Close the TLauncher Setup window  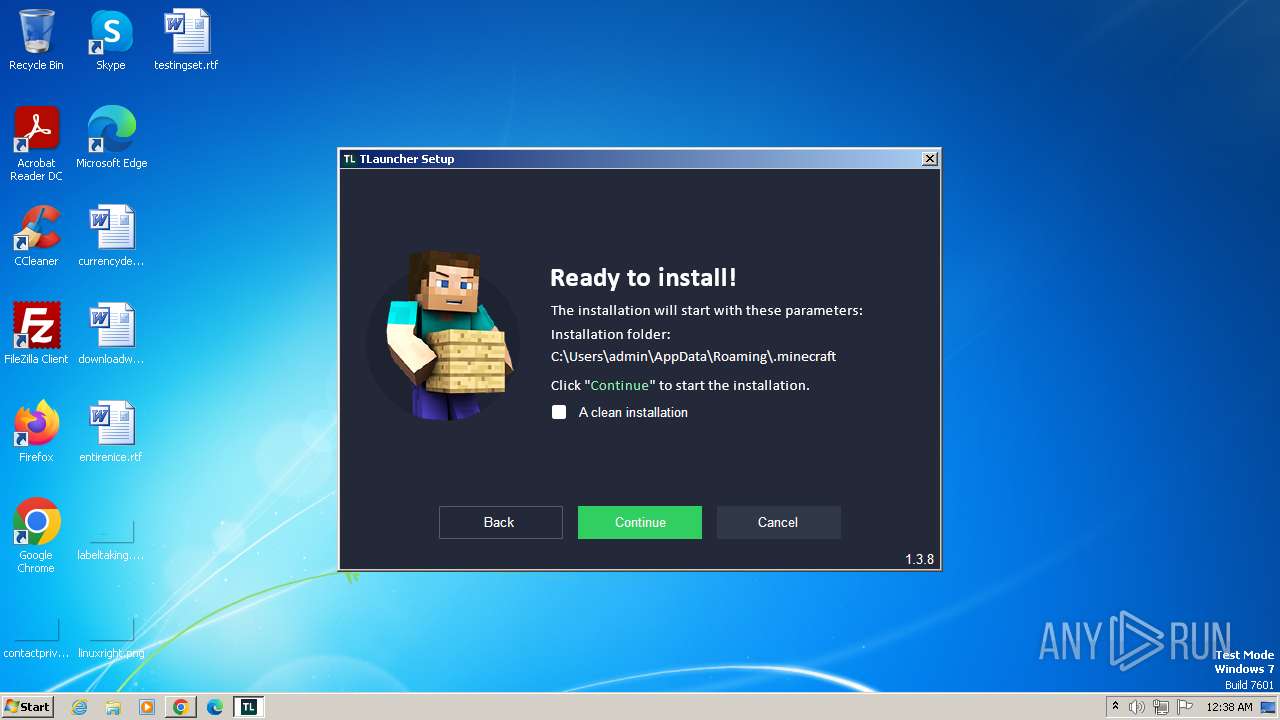[x=930, y=159]
